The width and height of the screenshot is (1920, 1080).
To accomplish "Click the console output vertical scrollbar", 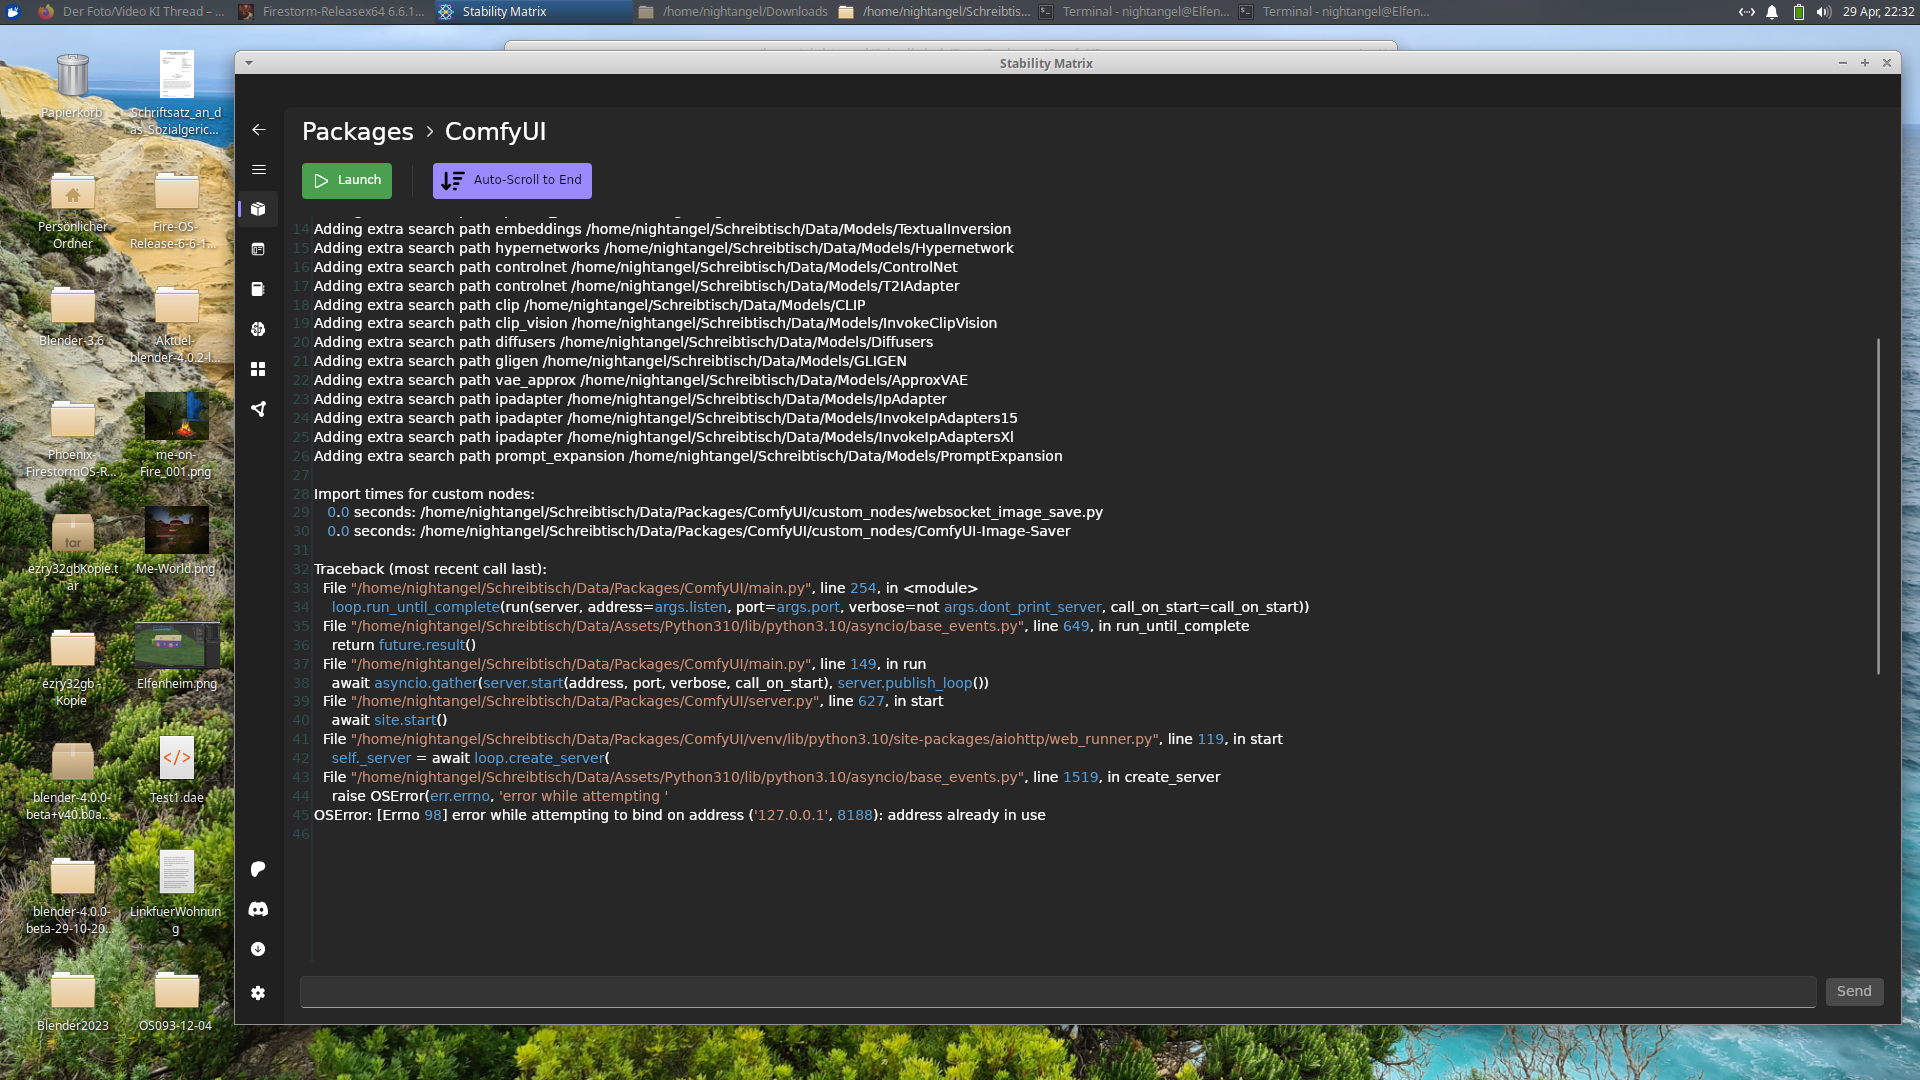I will [1878, 505].
